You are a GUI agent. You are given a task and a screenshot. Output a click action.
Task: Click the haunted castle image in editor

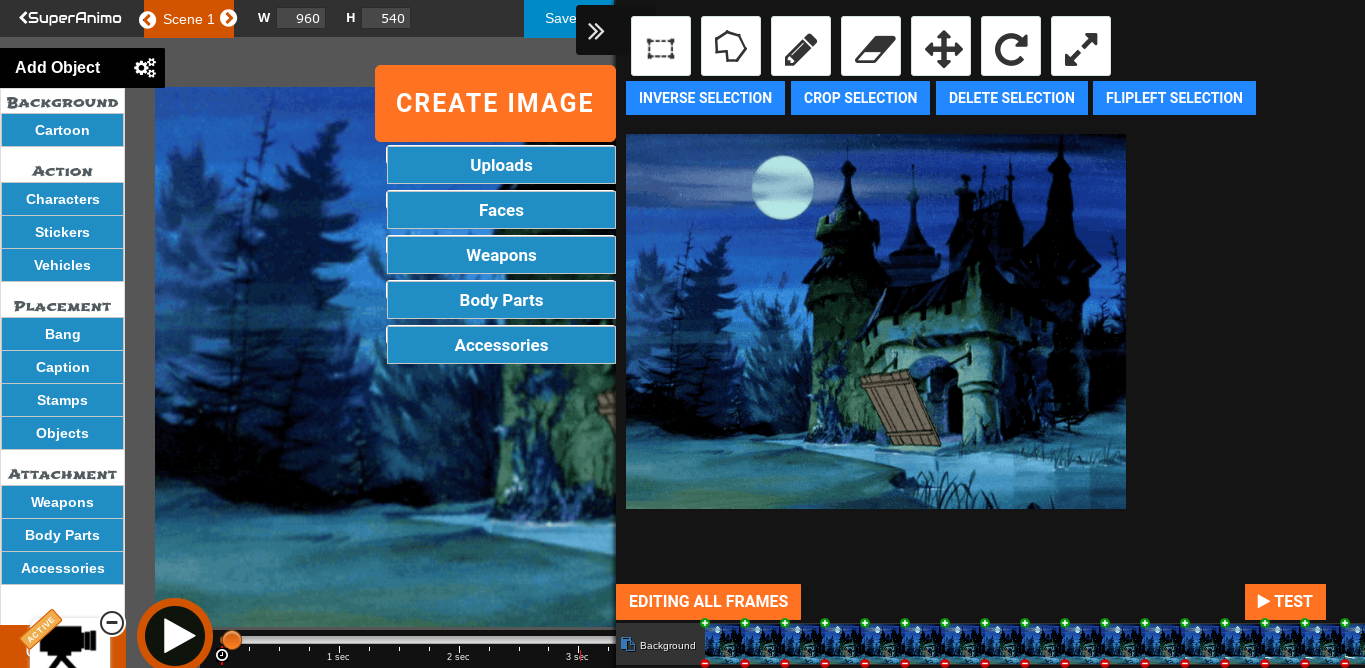[x=876, y=322]
